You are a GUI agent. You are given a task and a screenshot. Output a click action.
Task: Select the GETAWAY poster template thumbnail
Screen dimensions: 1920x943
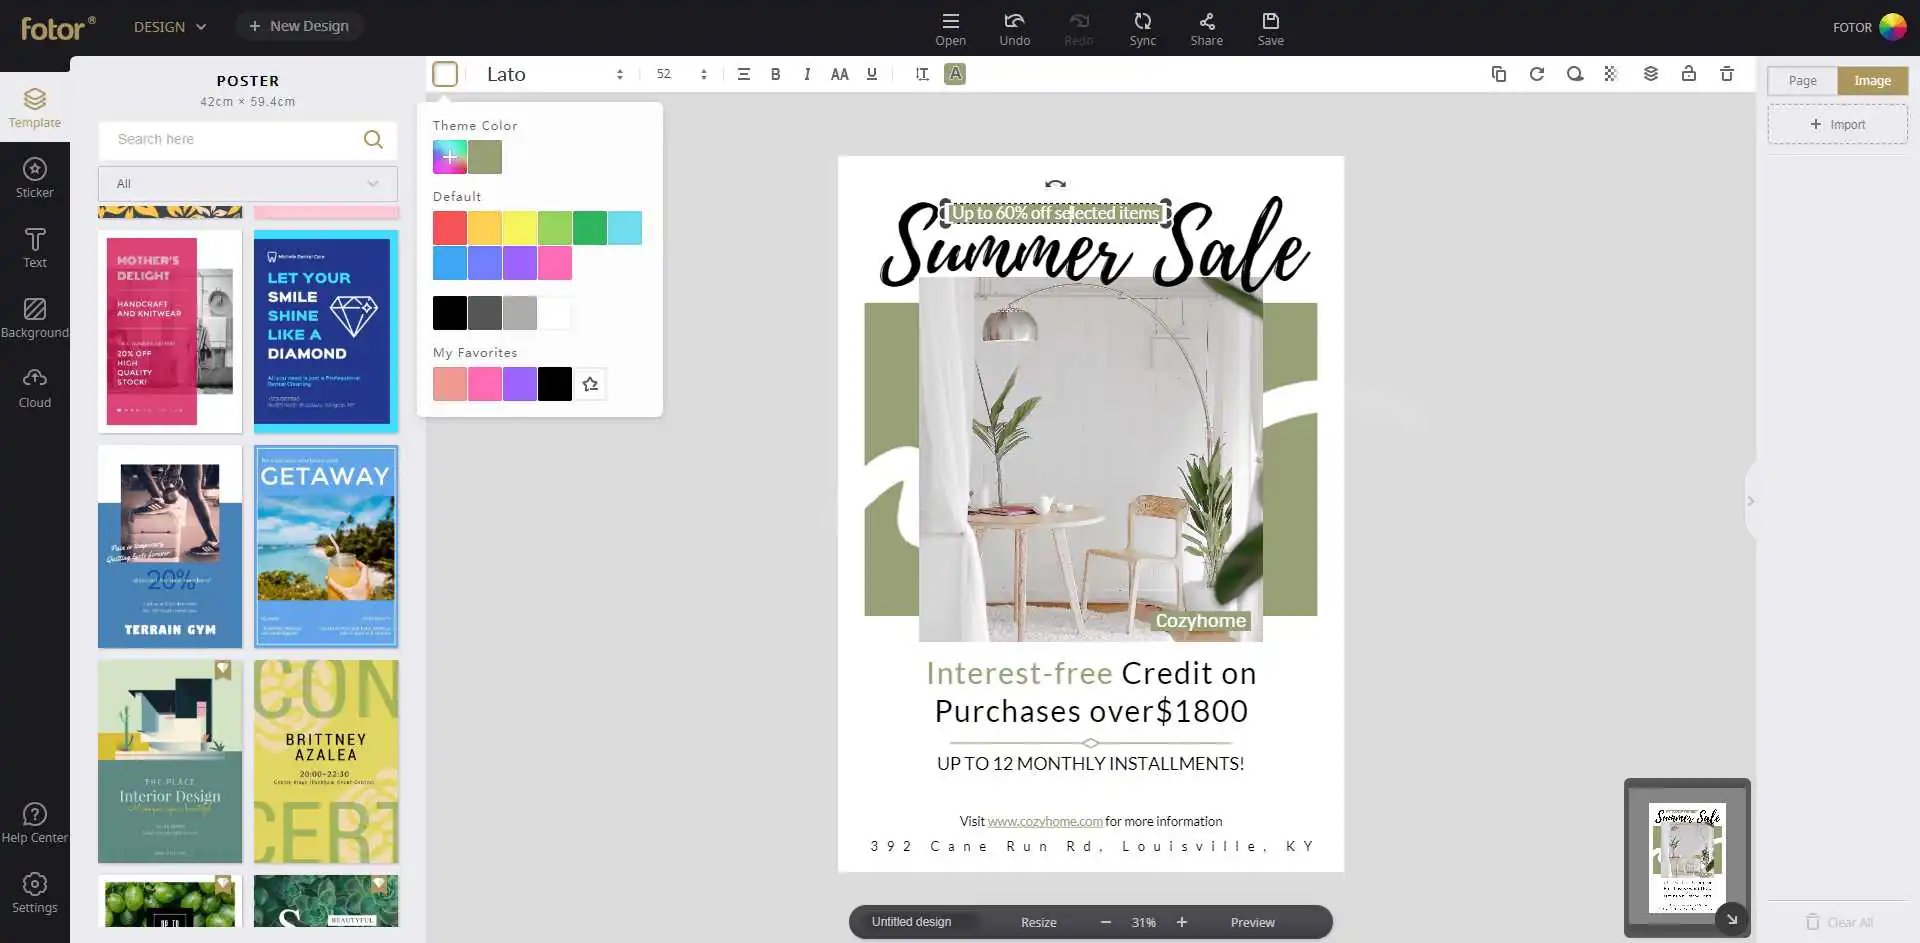pyautogui.click(x=326, y=546)
